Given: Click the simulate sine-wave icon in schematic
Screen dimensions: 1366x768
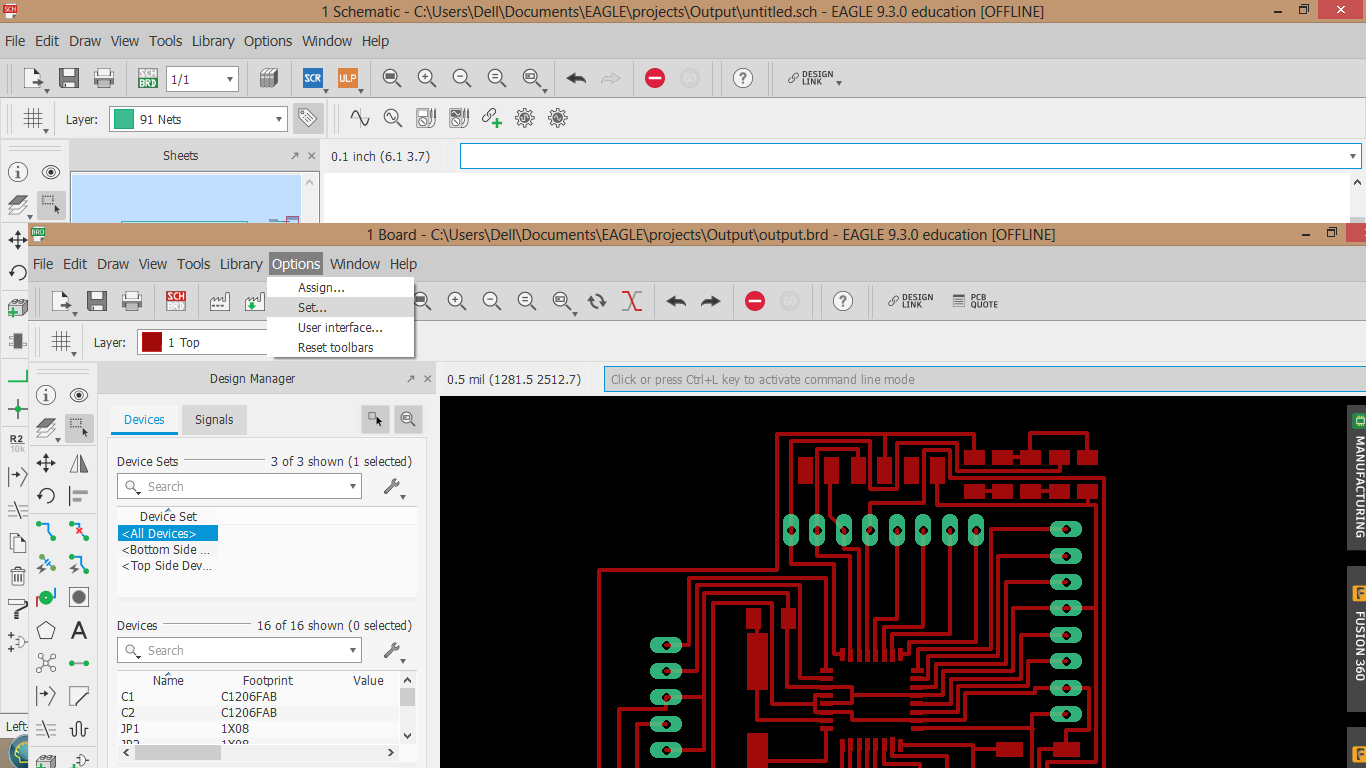Looking at the screenshot, I should [360, 118].
